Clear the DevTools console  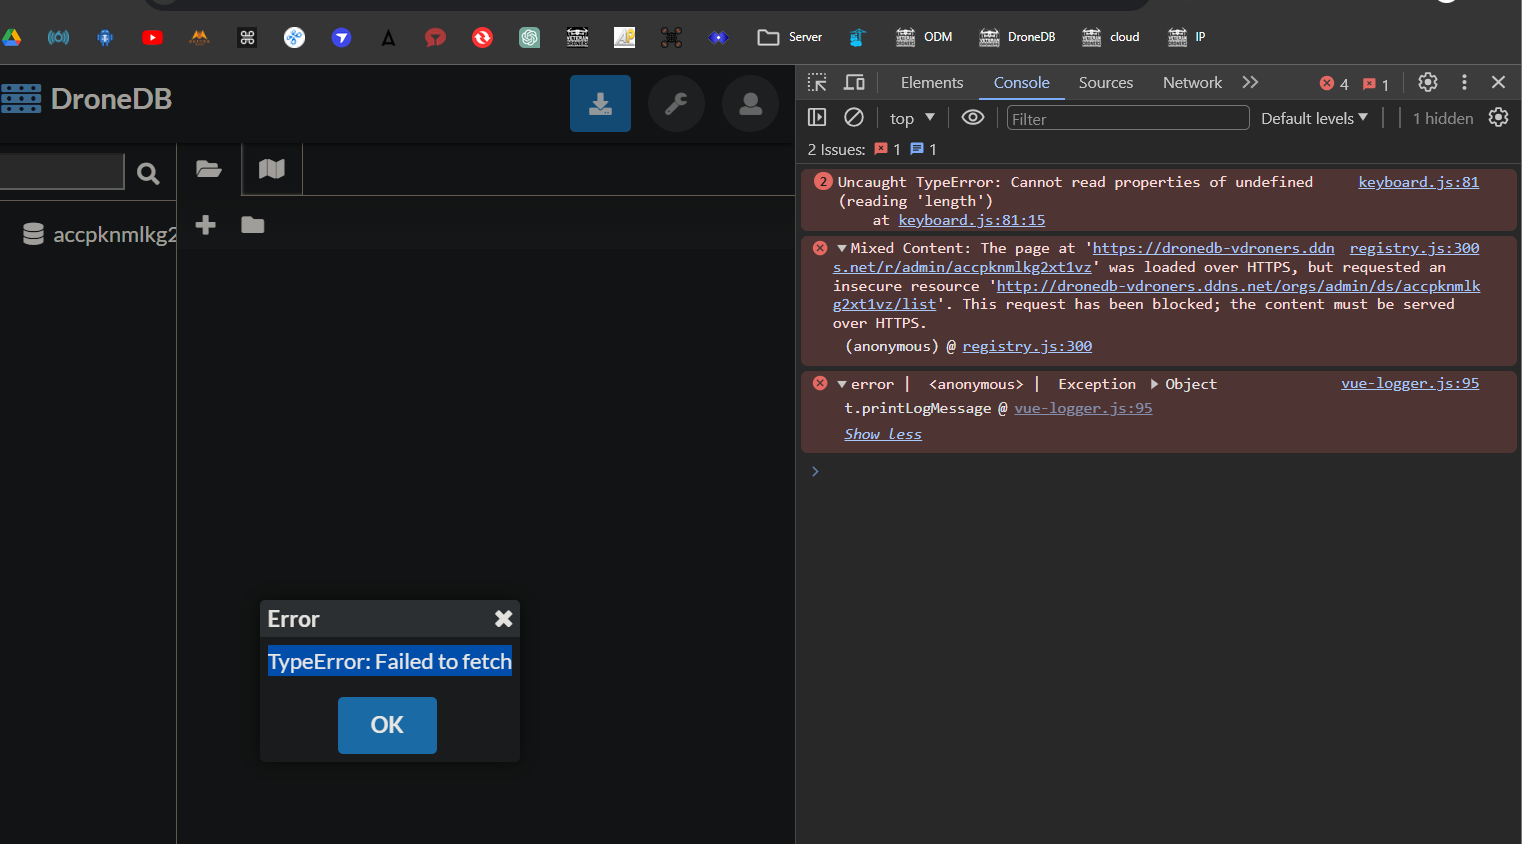853,118
